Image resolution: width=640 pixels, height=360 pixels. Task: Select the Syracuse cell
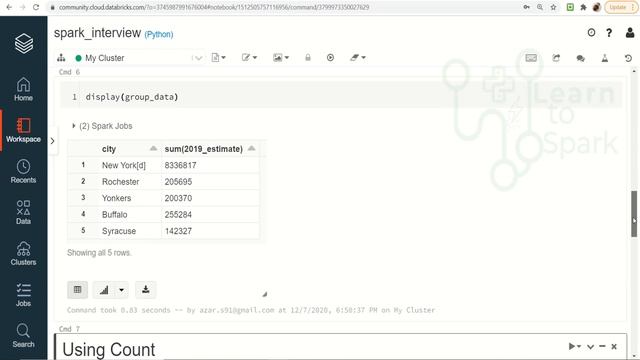pos(130,231)
